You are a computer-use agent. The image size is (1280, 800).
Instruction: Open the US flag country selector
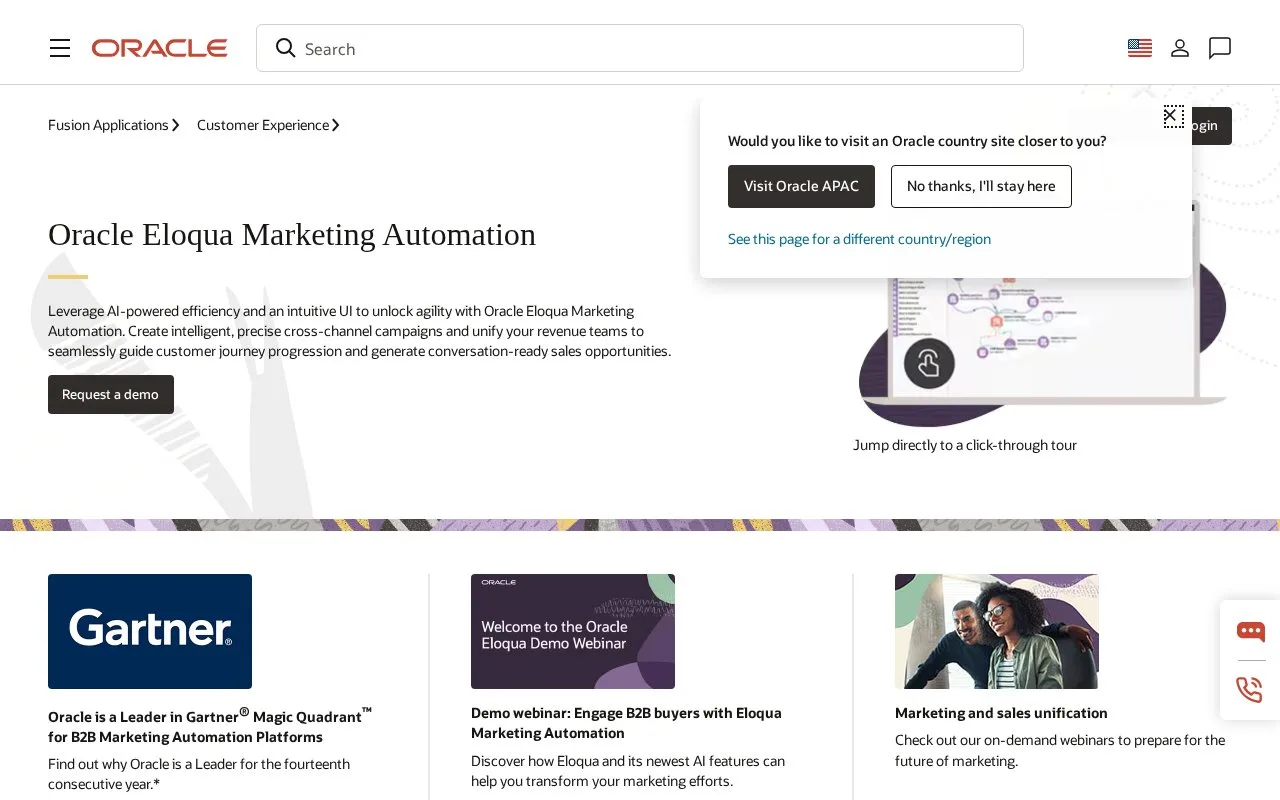(1140, 48)
